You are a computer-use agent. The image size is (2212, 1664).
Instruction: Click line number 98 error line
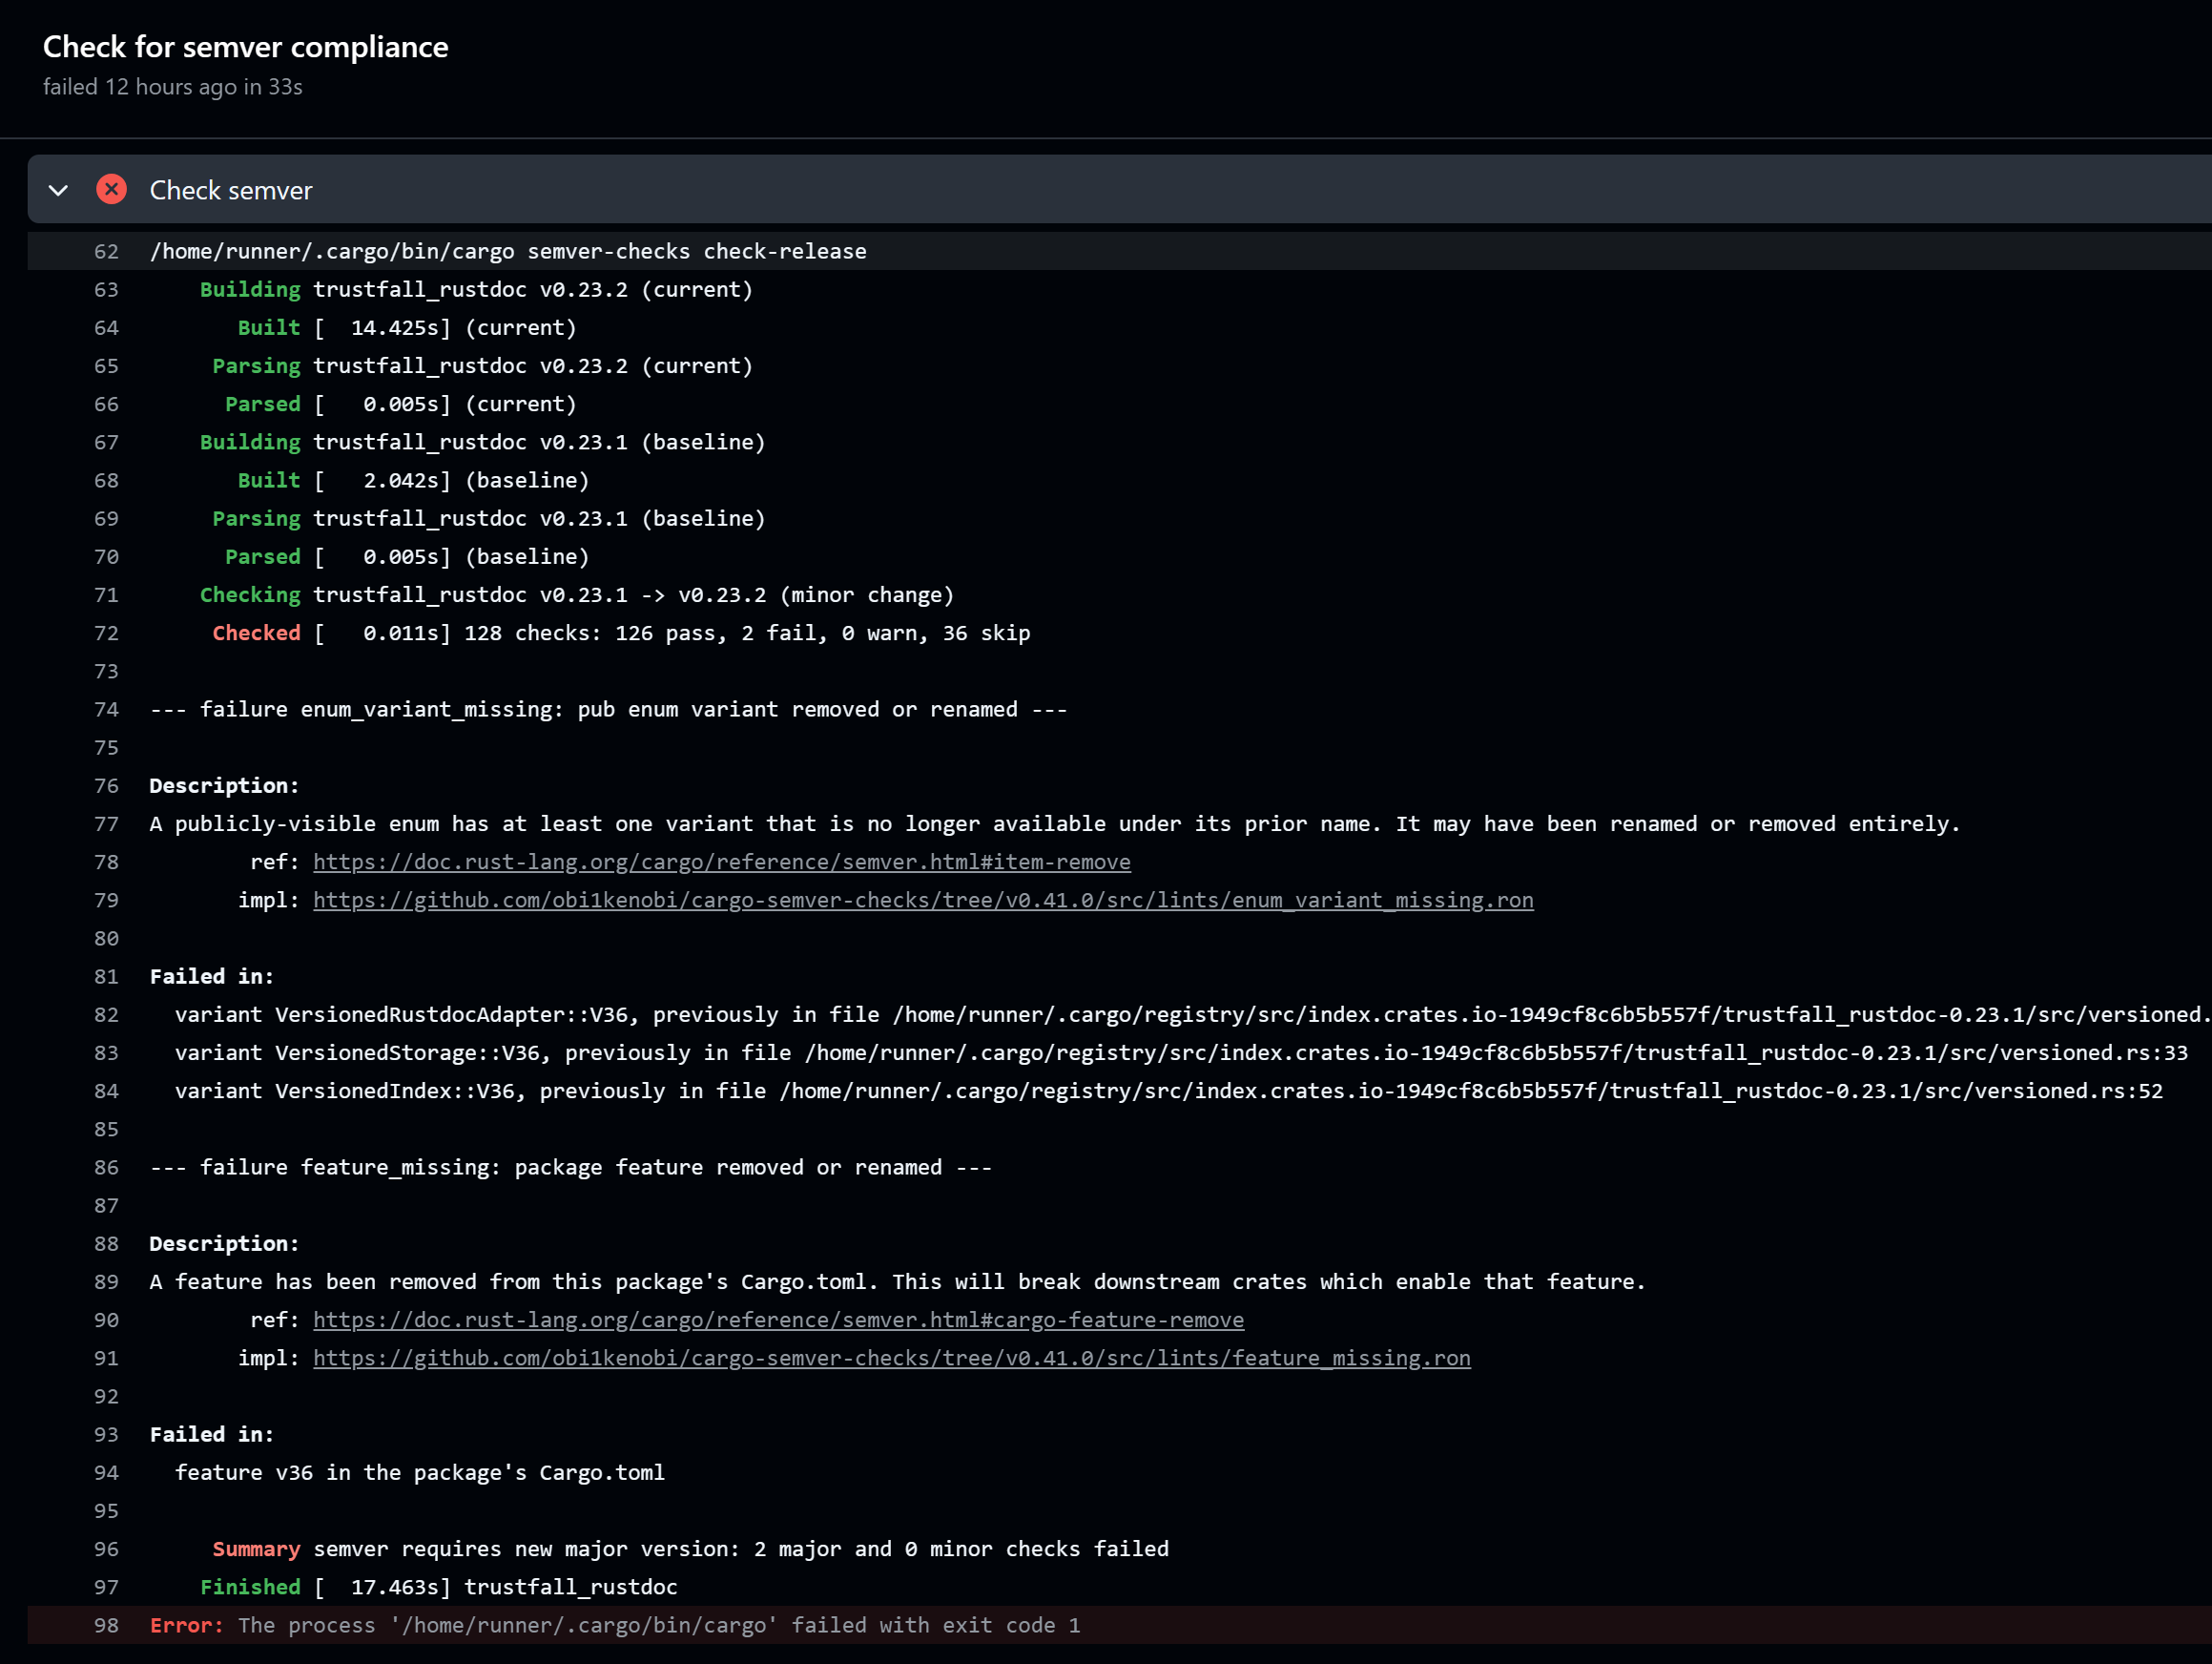106,1625
